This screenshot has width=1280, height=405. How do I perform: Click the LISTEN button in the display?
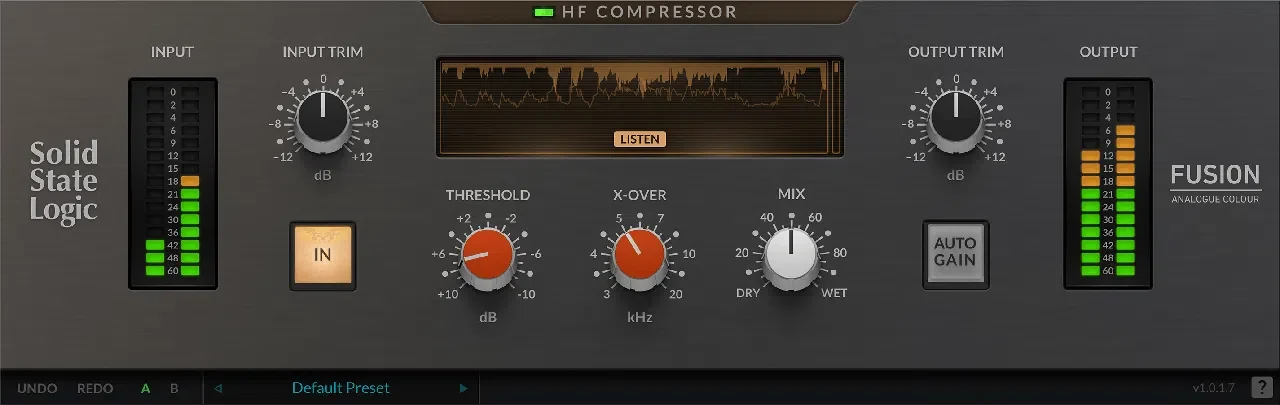(640, 139)
